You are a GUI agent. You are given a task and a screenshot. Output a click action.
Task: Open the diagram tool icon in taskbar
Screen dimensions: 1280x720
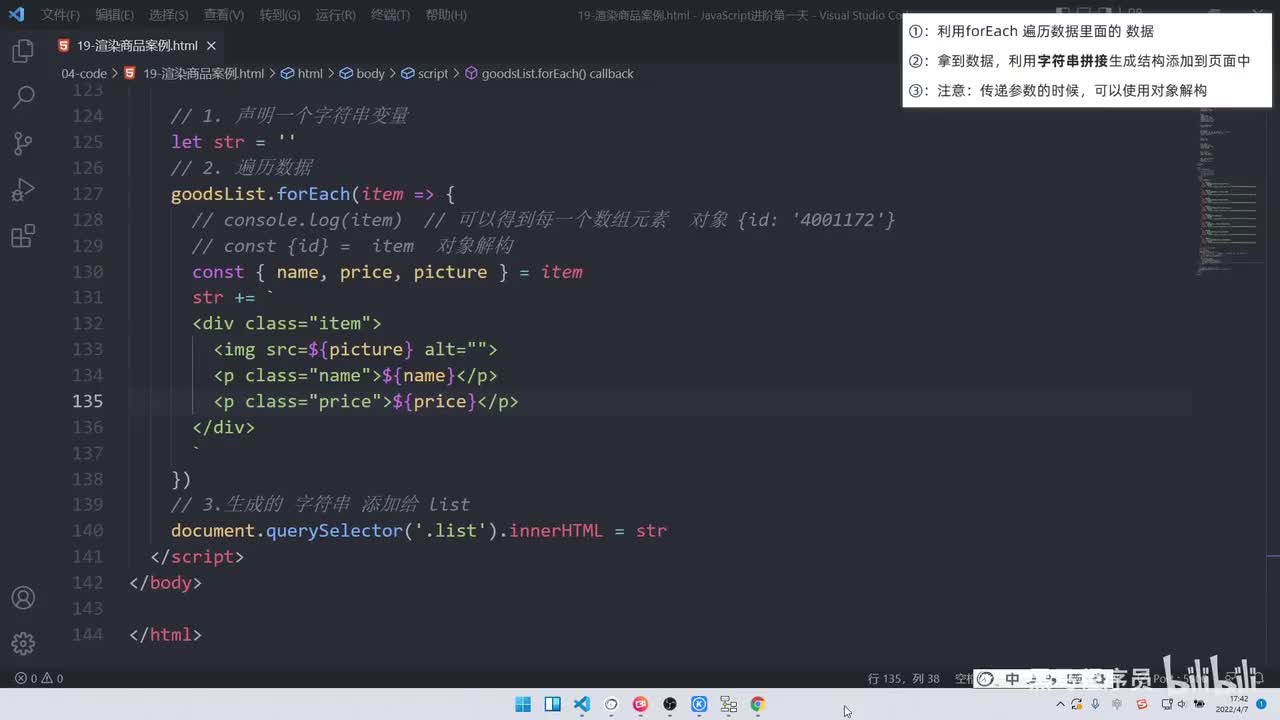click(728, 704)
